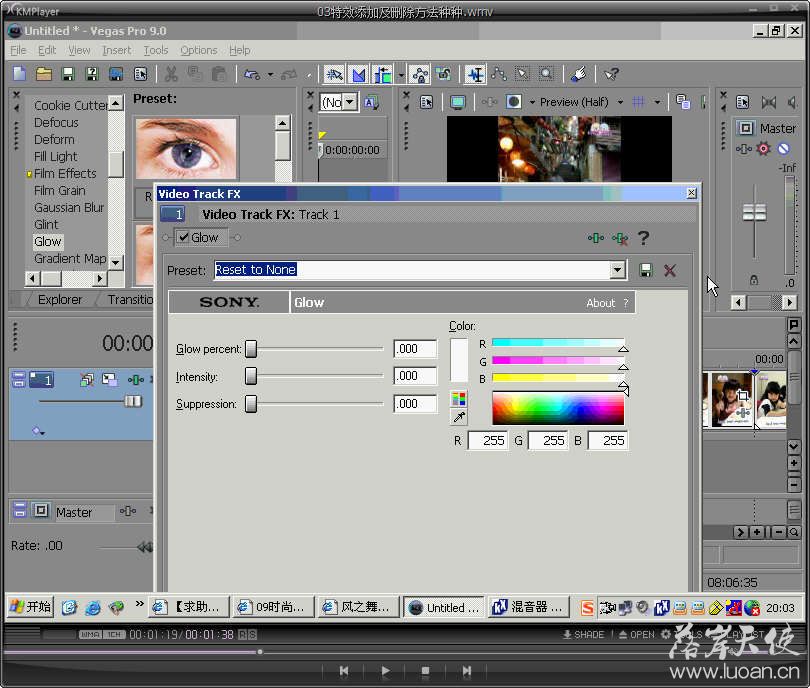This screenshot has height=688, width=810.
Task: Open track 1 Track Motion icon
Action: [109, 380]
